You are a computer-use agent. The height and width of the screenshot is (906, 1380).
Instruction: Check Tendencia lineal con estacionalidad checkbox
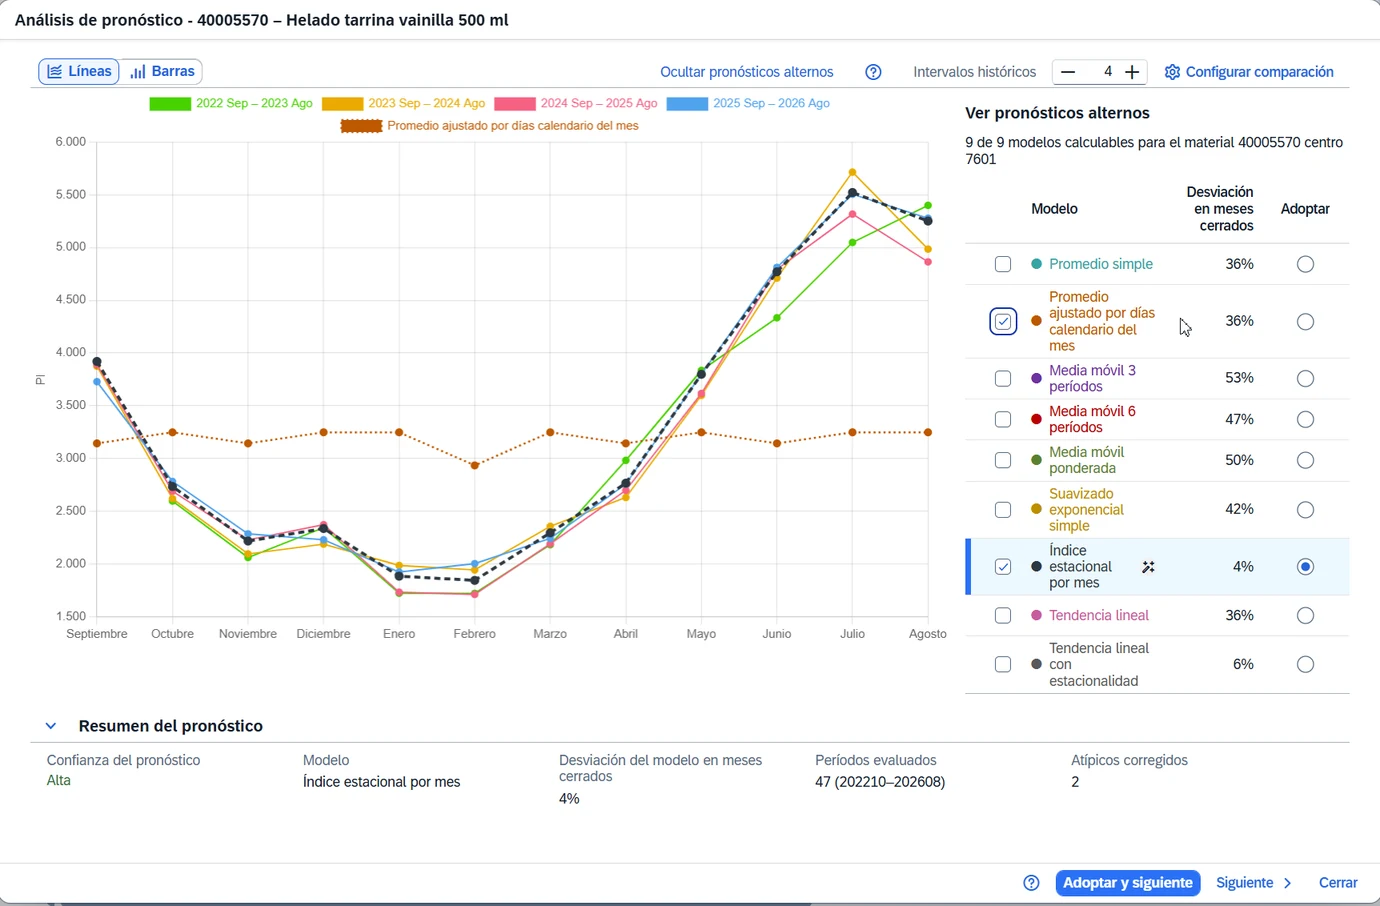(1003, 664)
